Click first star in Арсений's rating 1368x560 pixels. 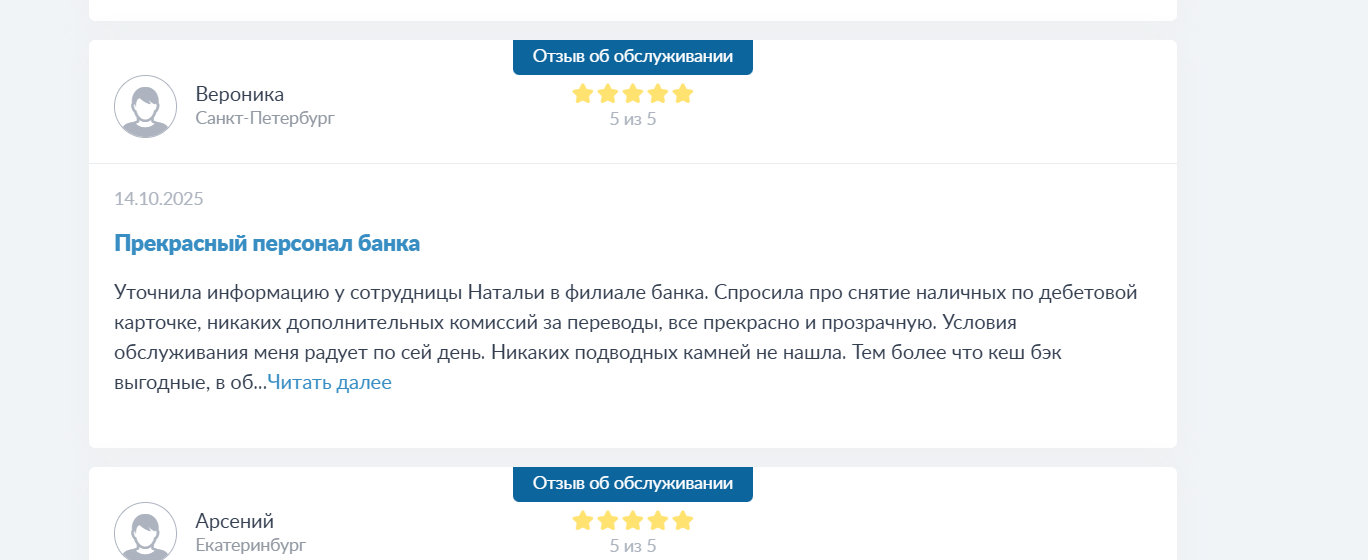(583, 521)
